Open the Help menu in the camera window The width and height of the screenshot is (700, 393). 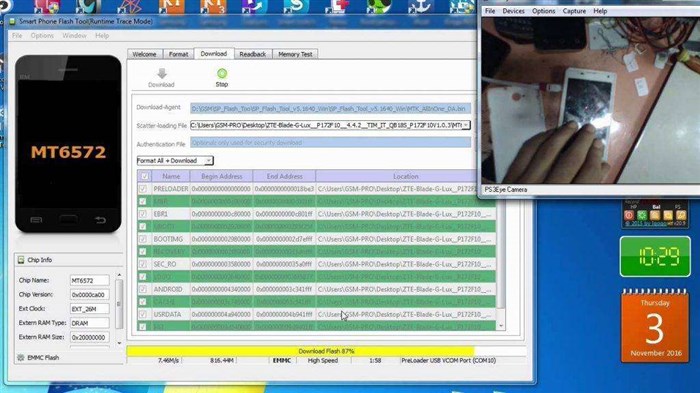(600, 11)
